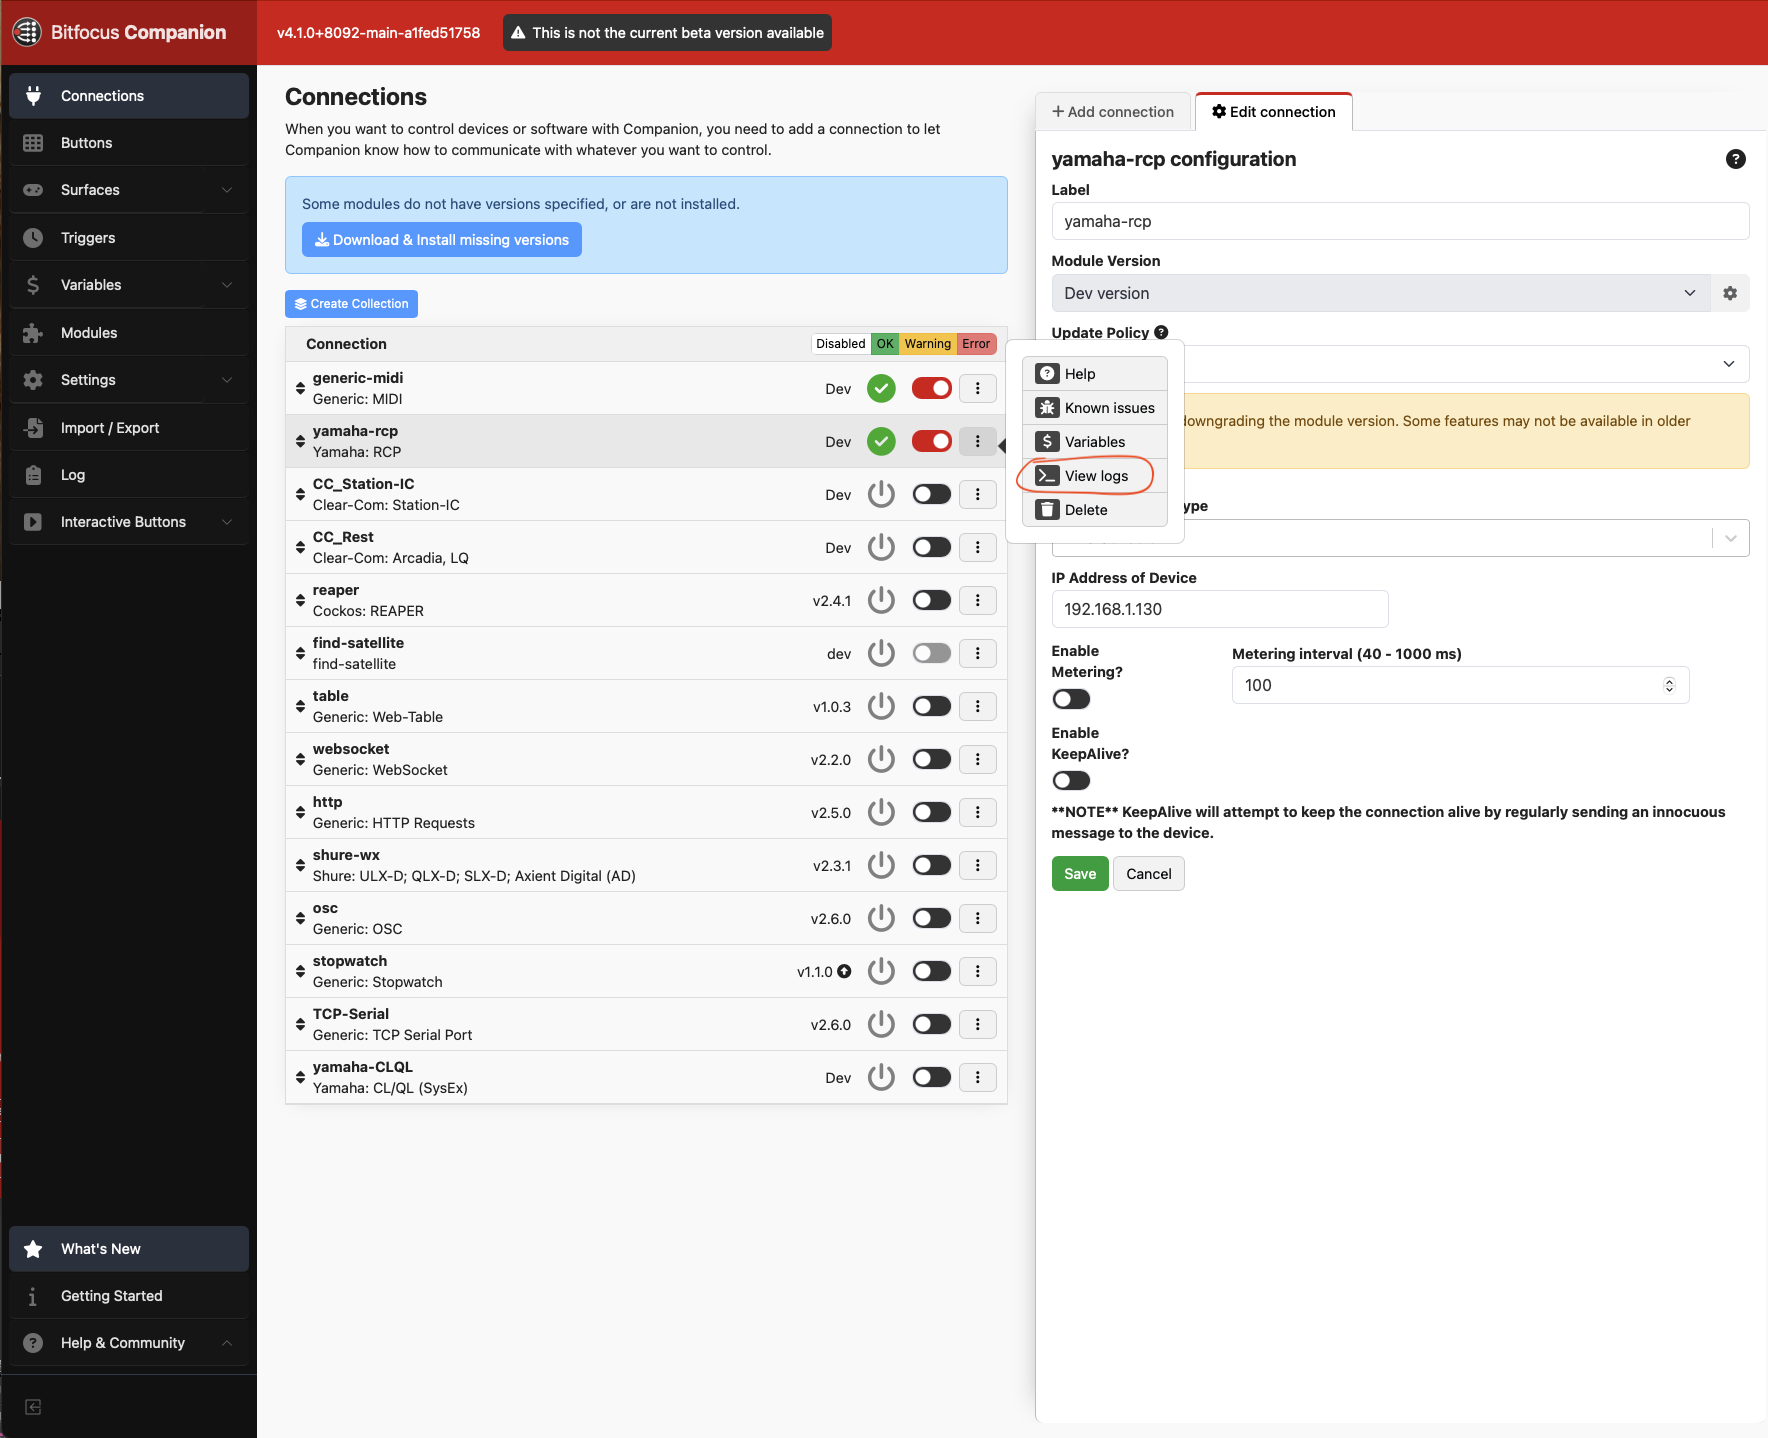Open the Log panel via its sidebar icon

point(33,474)
